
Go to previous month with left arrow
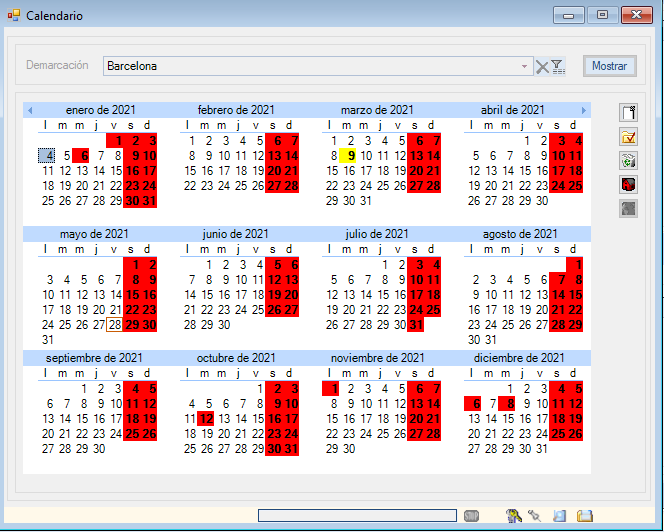(30, 110)
